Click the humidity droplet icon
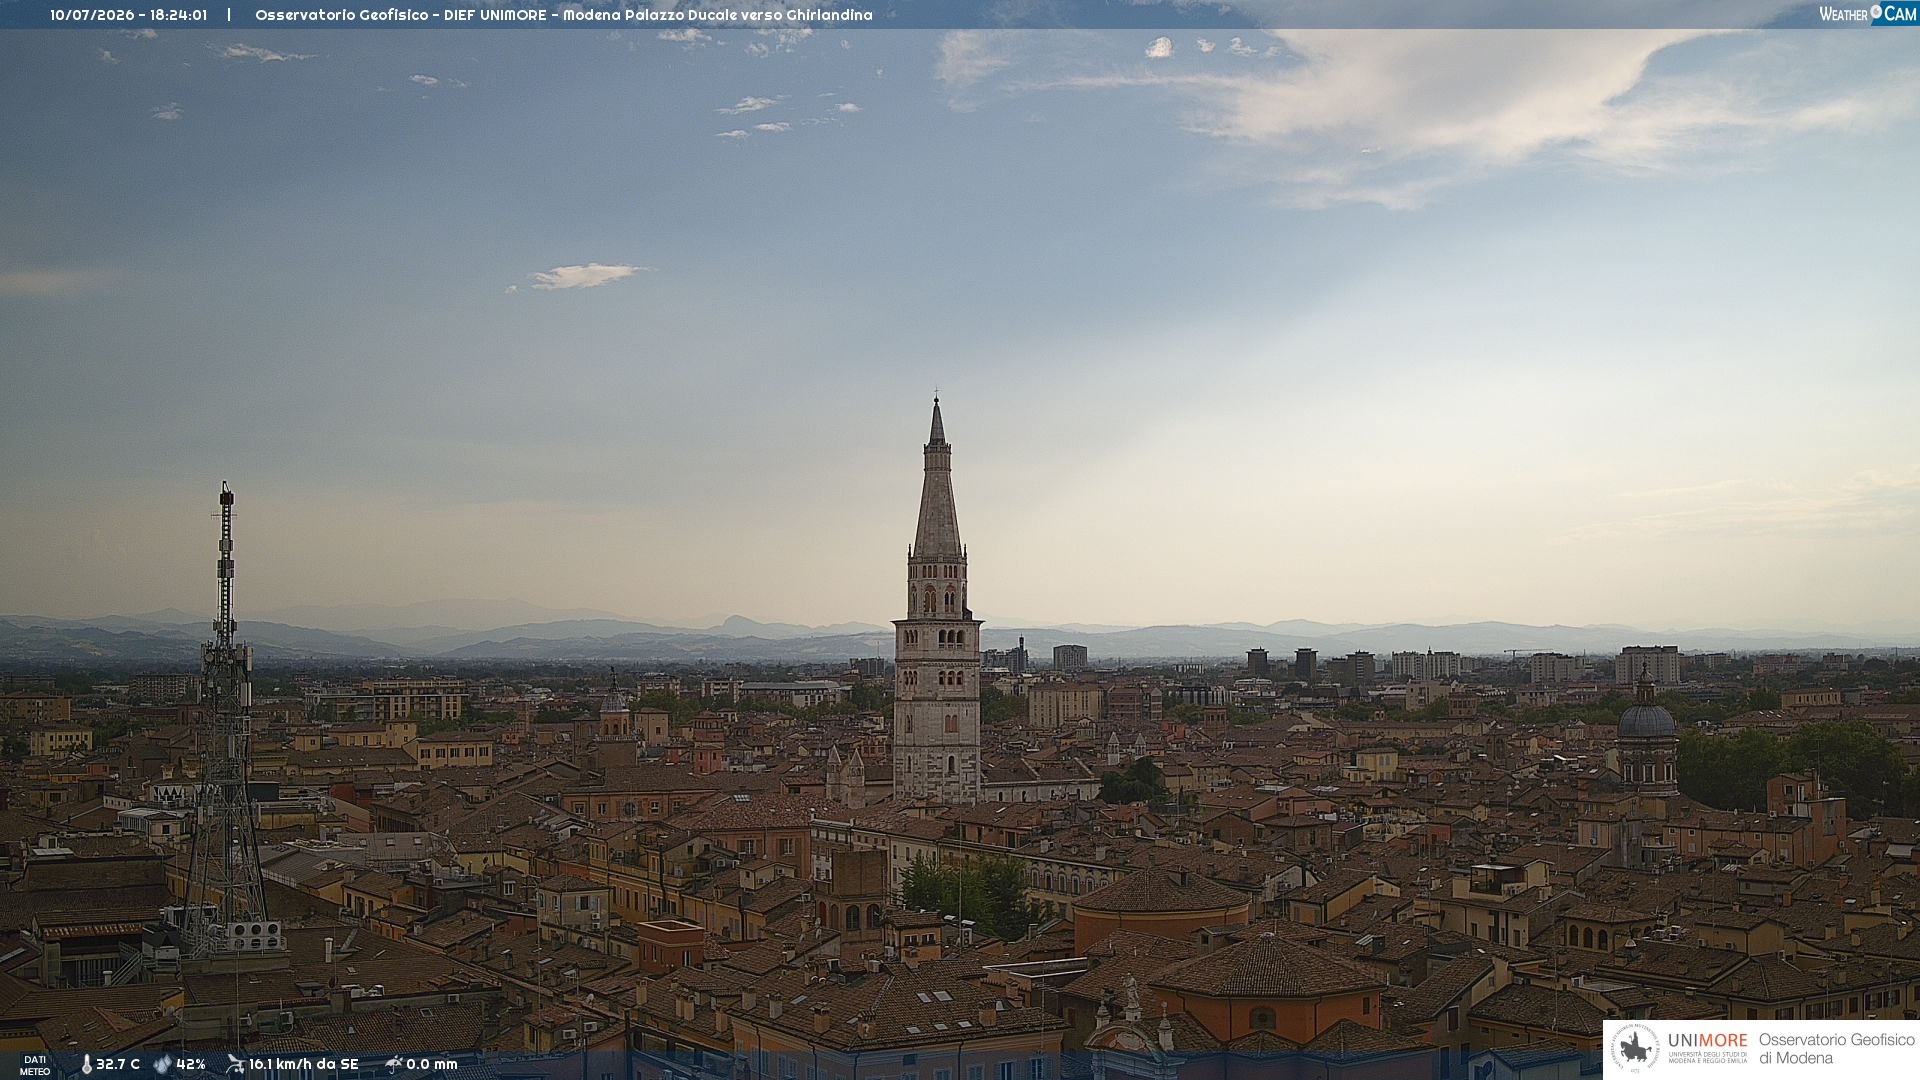 coord(162,1065)
